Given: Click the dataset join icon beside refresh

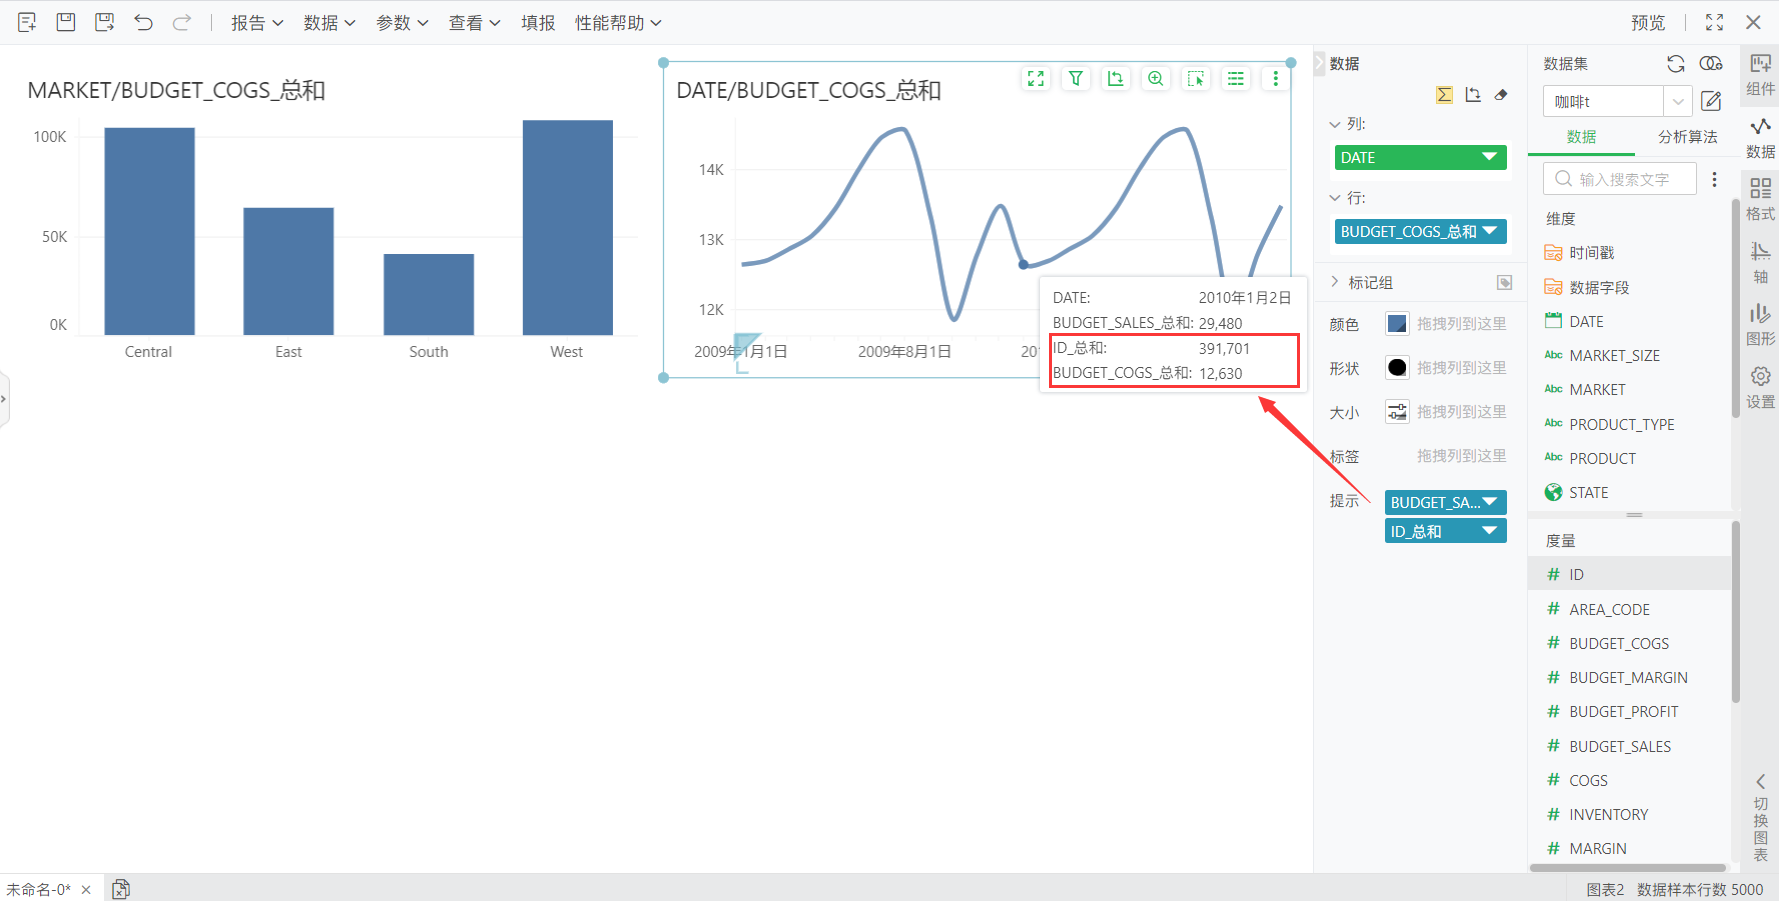Looking at the screenshot, I should tap(1711, 64).
